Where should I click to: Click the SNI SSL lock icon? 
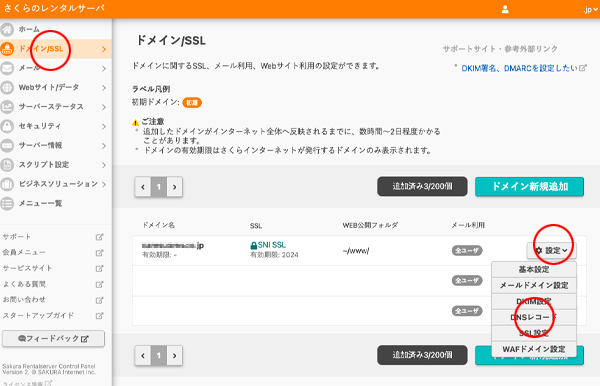tap(253, 245)
